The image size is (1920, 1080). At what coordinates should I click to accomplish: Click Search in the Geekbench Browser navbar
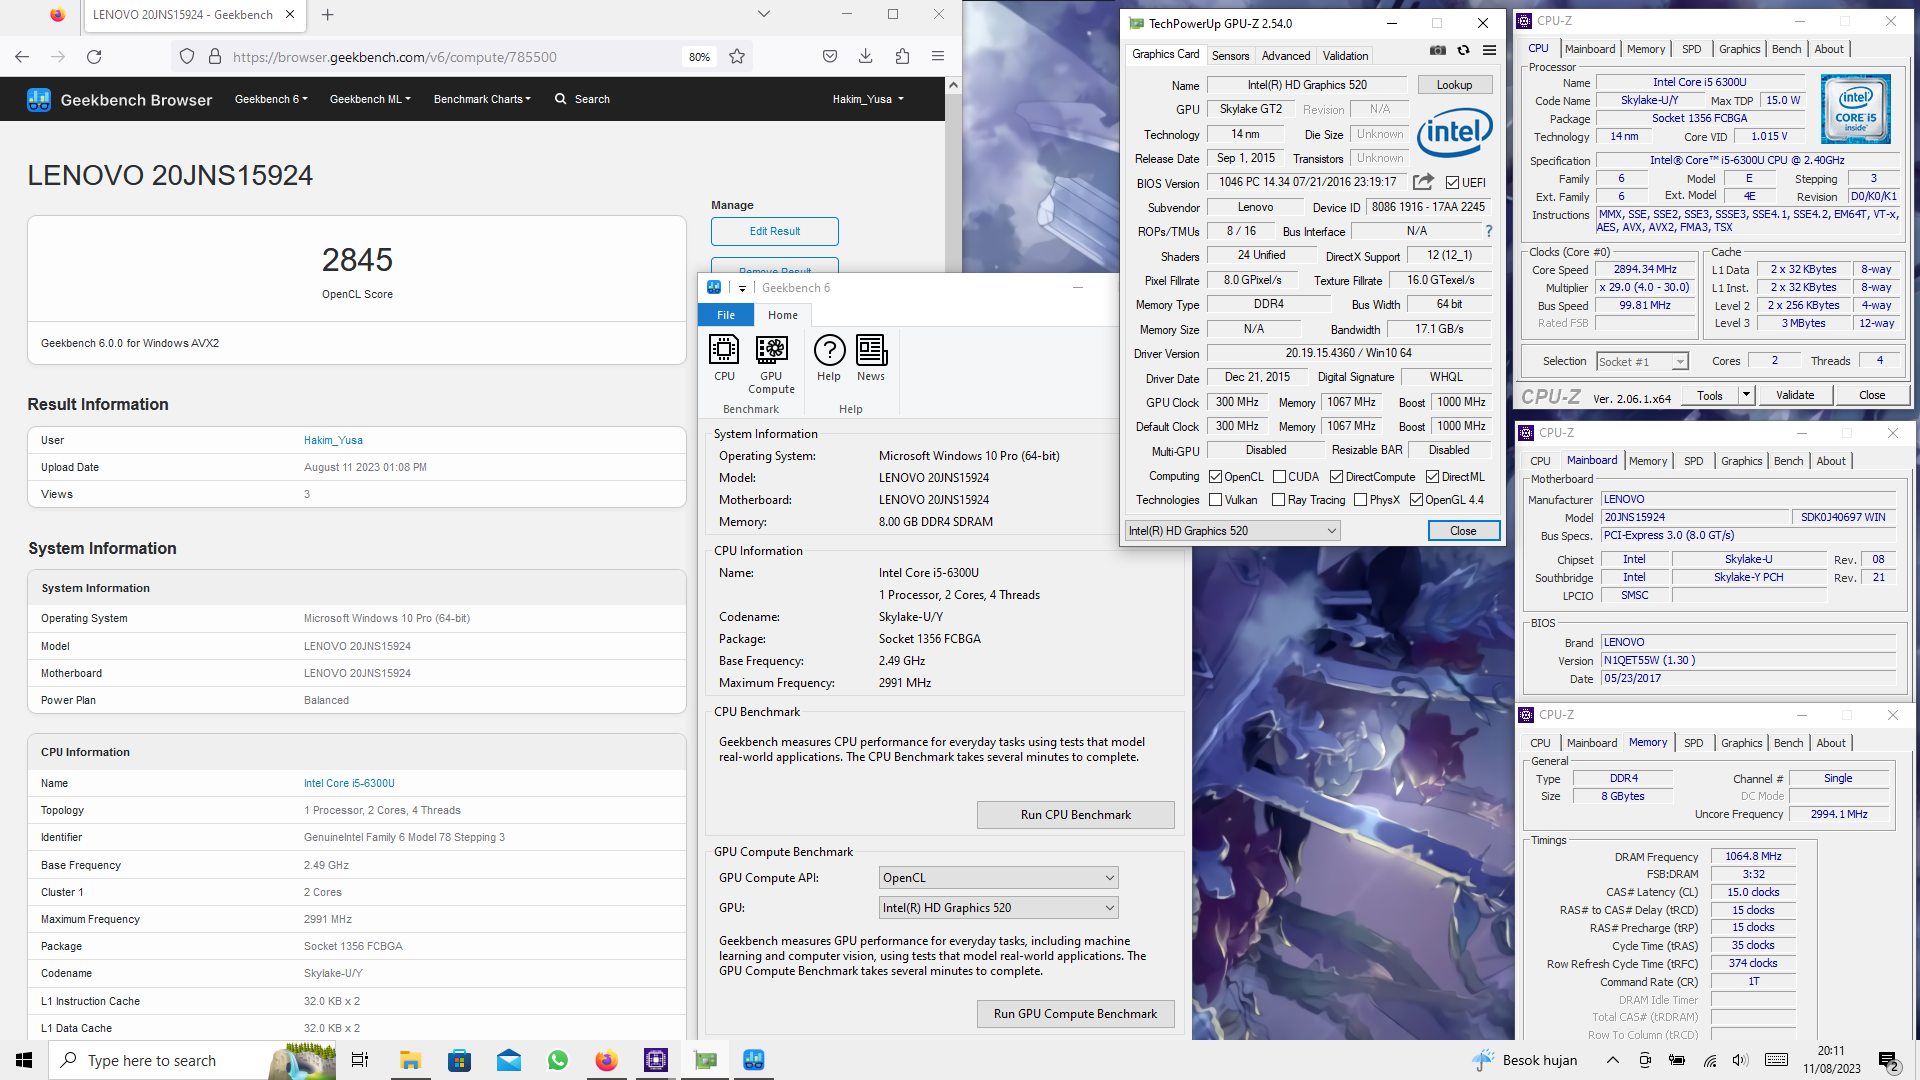click(582, 99)
